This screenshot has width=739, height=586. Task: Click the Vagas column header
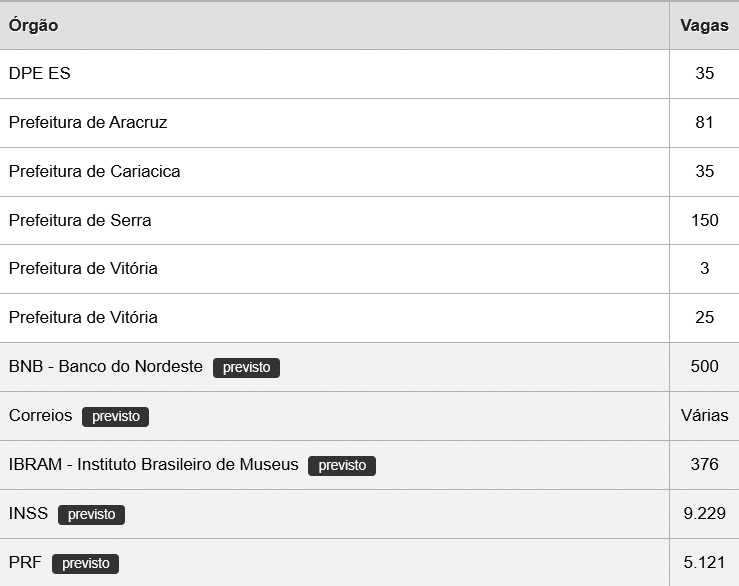click(704, 25)
